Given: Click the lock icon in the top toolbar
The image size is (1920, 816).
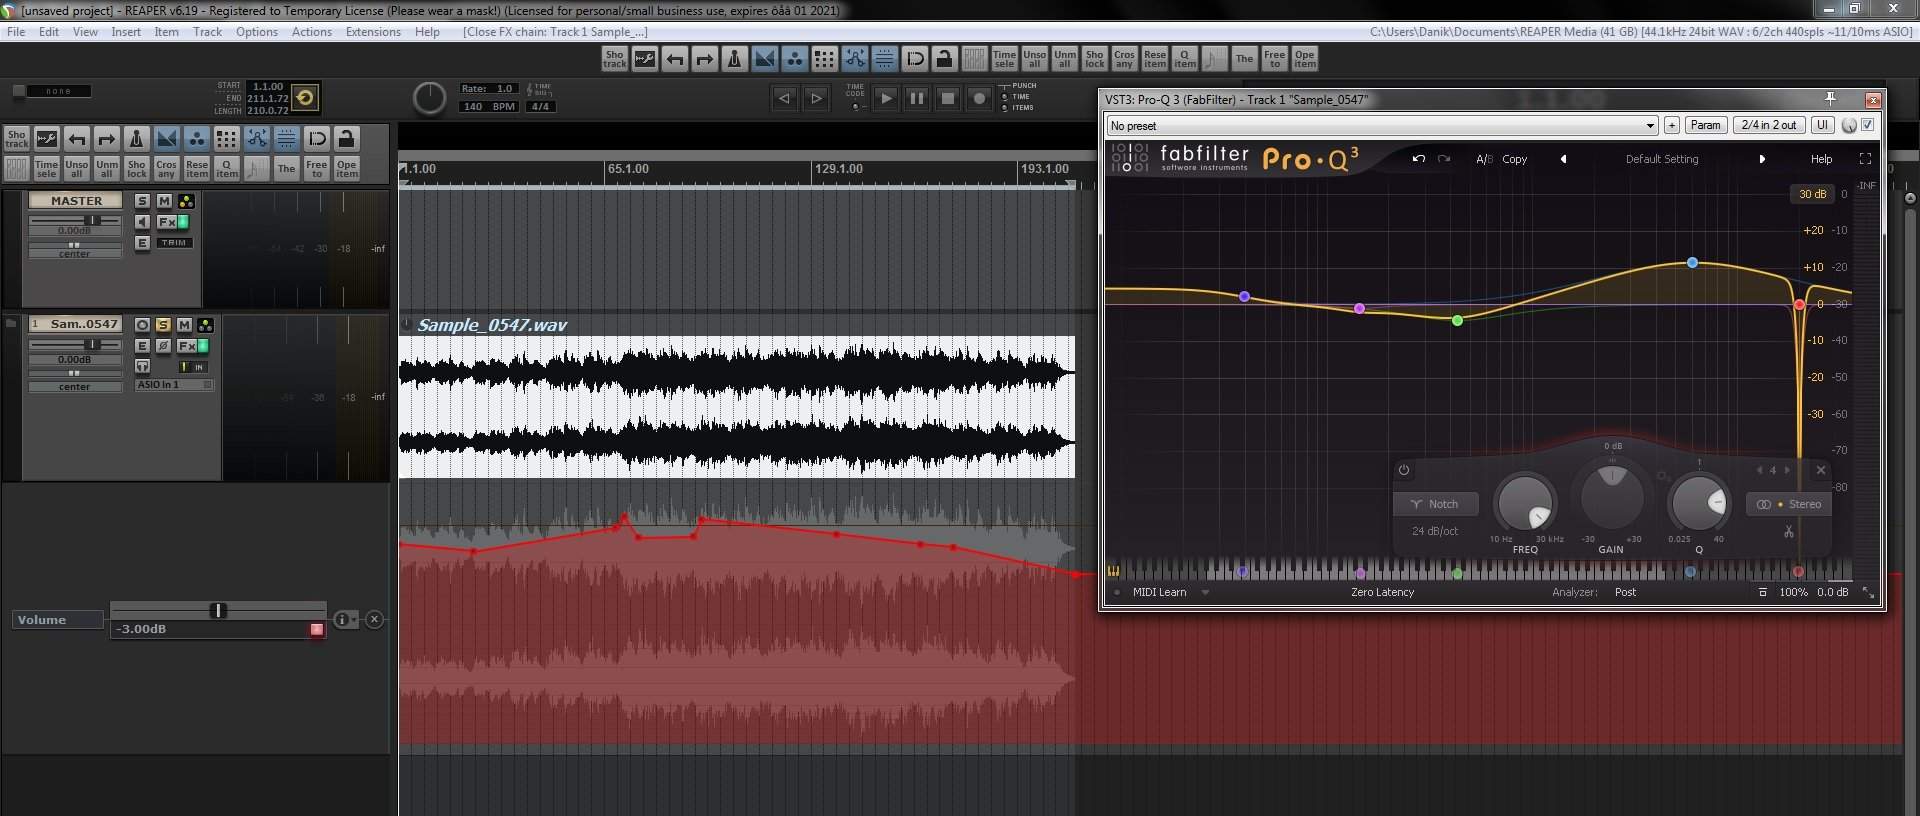Looking at the screenshot, I should pos(944,59).
